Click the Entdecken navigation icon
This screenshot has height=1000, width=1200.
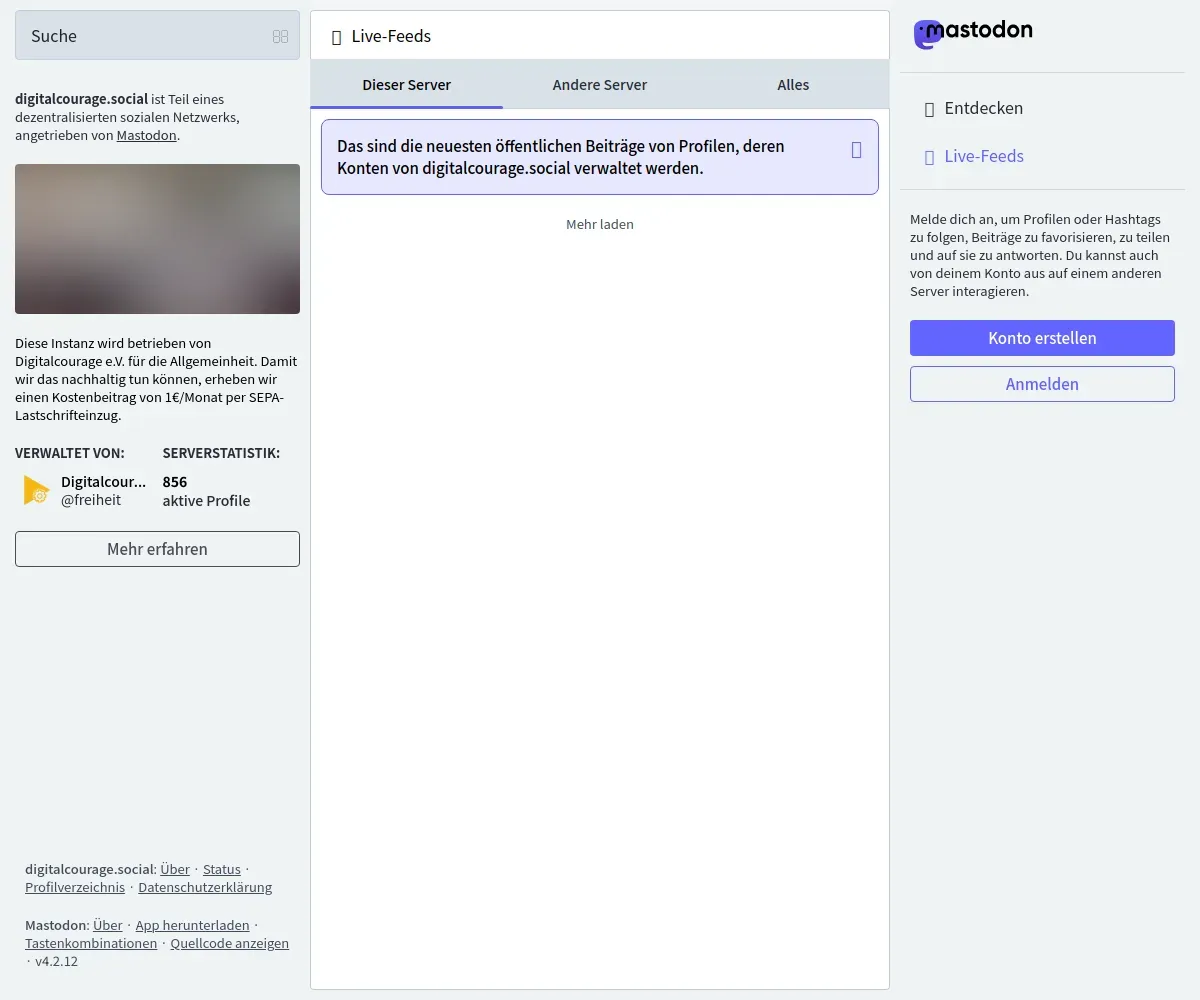tap(930, 109)
